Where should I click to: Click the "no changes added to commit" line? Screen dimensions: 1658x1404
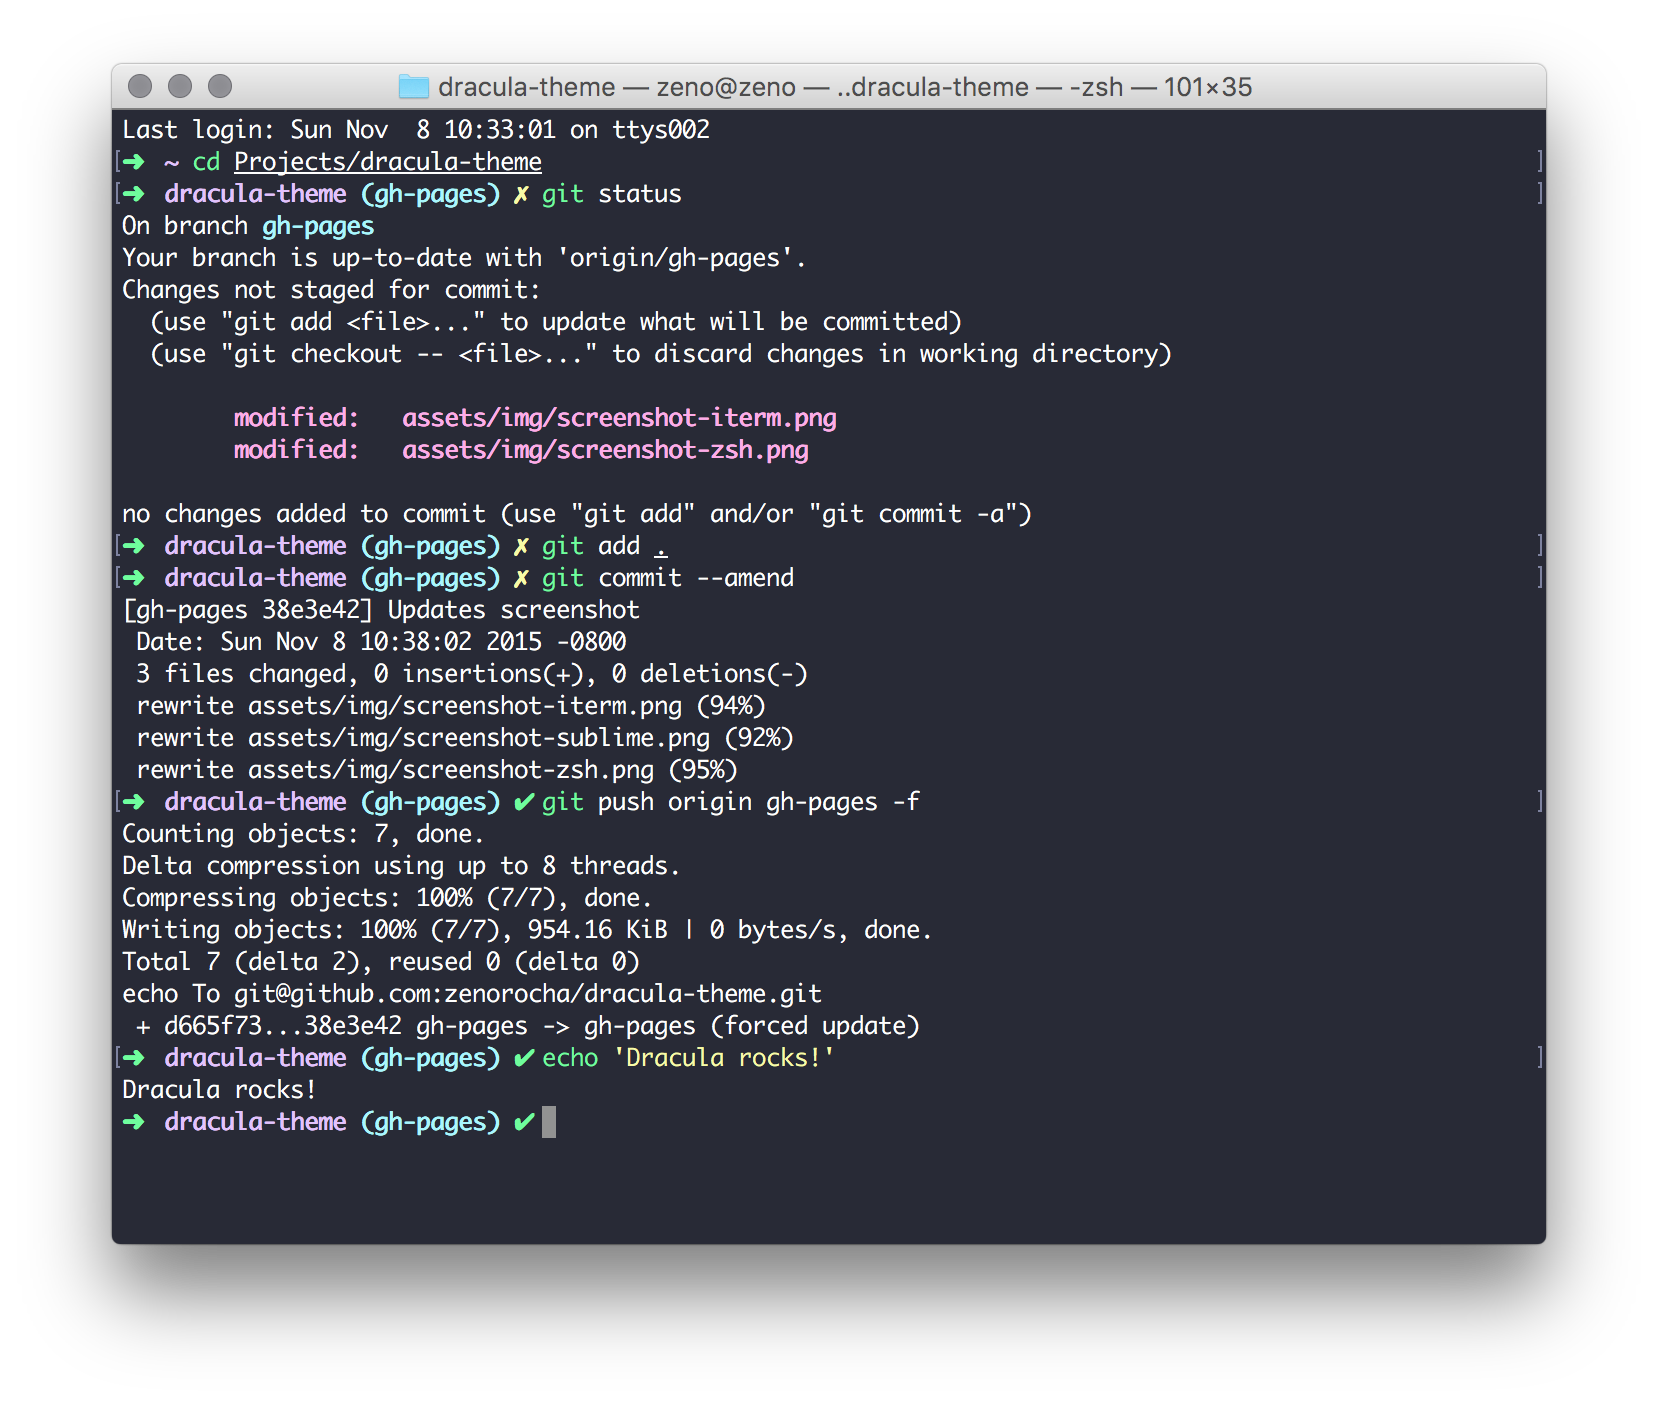point(577,514)
